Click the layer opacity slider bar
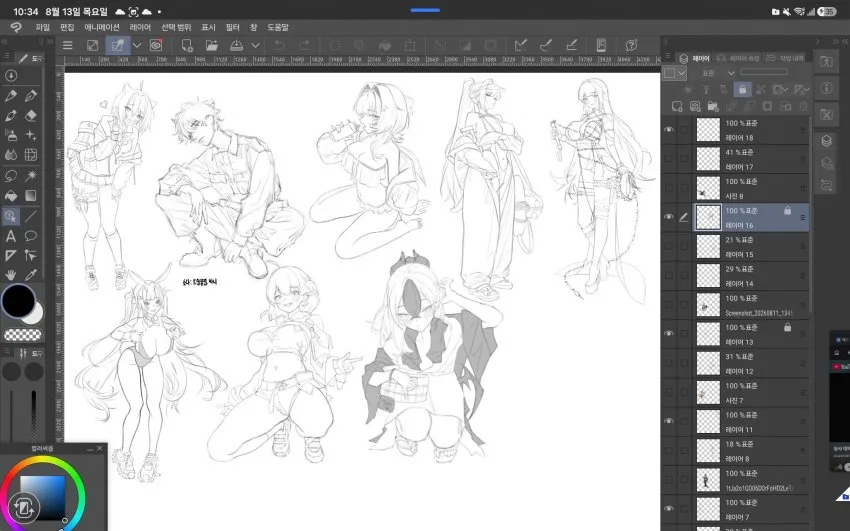Viewport: 850px width, 531px height. (764, 72)
